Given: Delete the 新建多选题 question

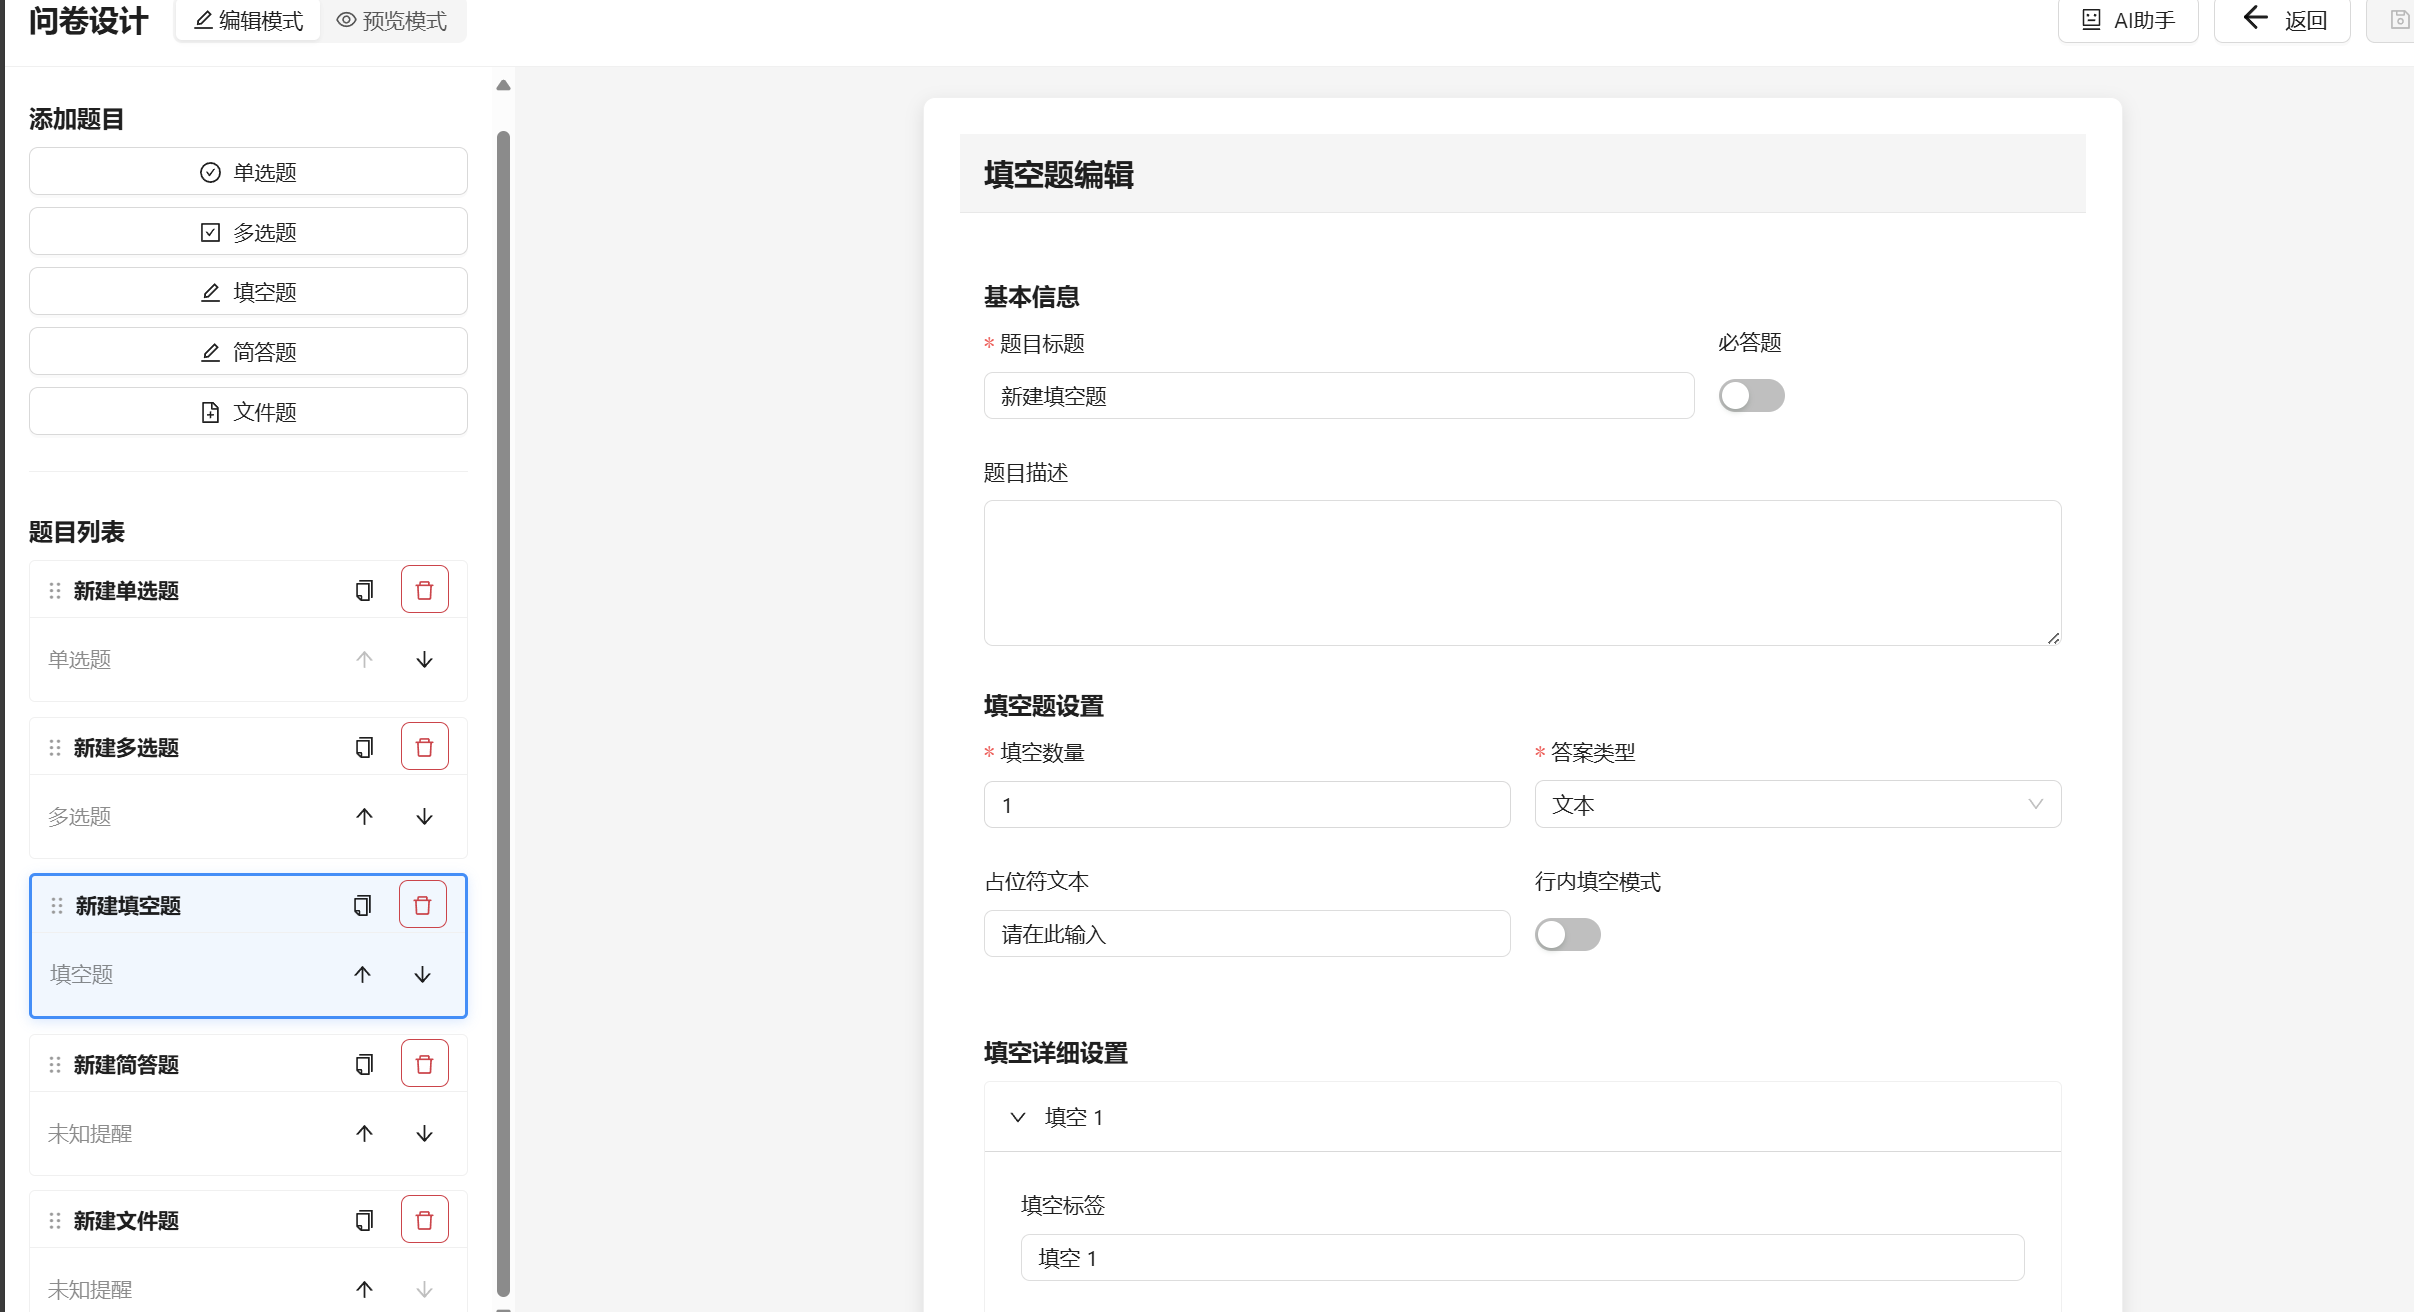Looking at the screenshot, I should click(x=424, y=745).
